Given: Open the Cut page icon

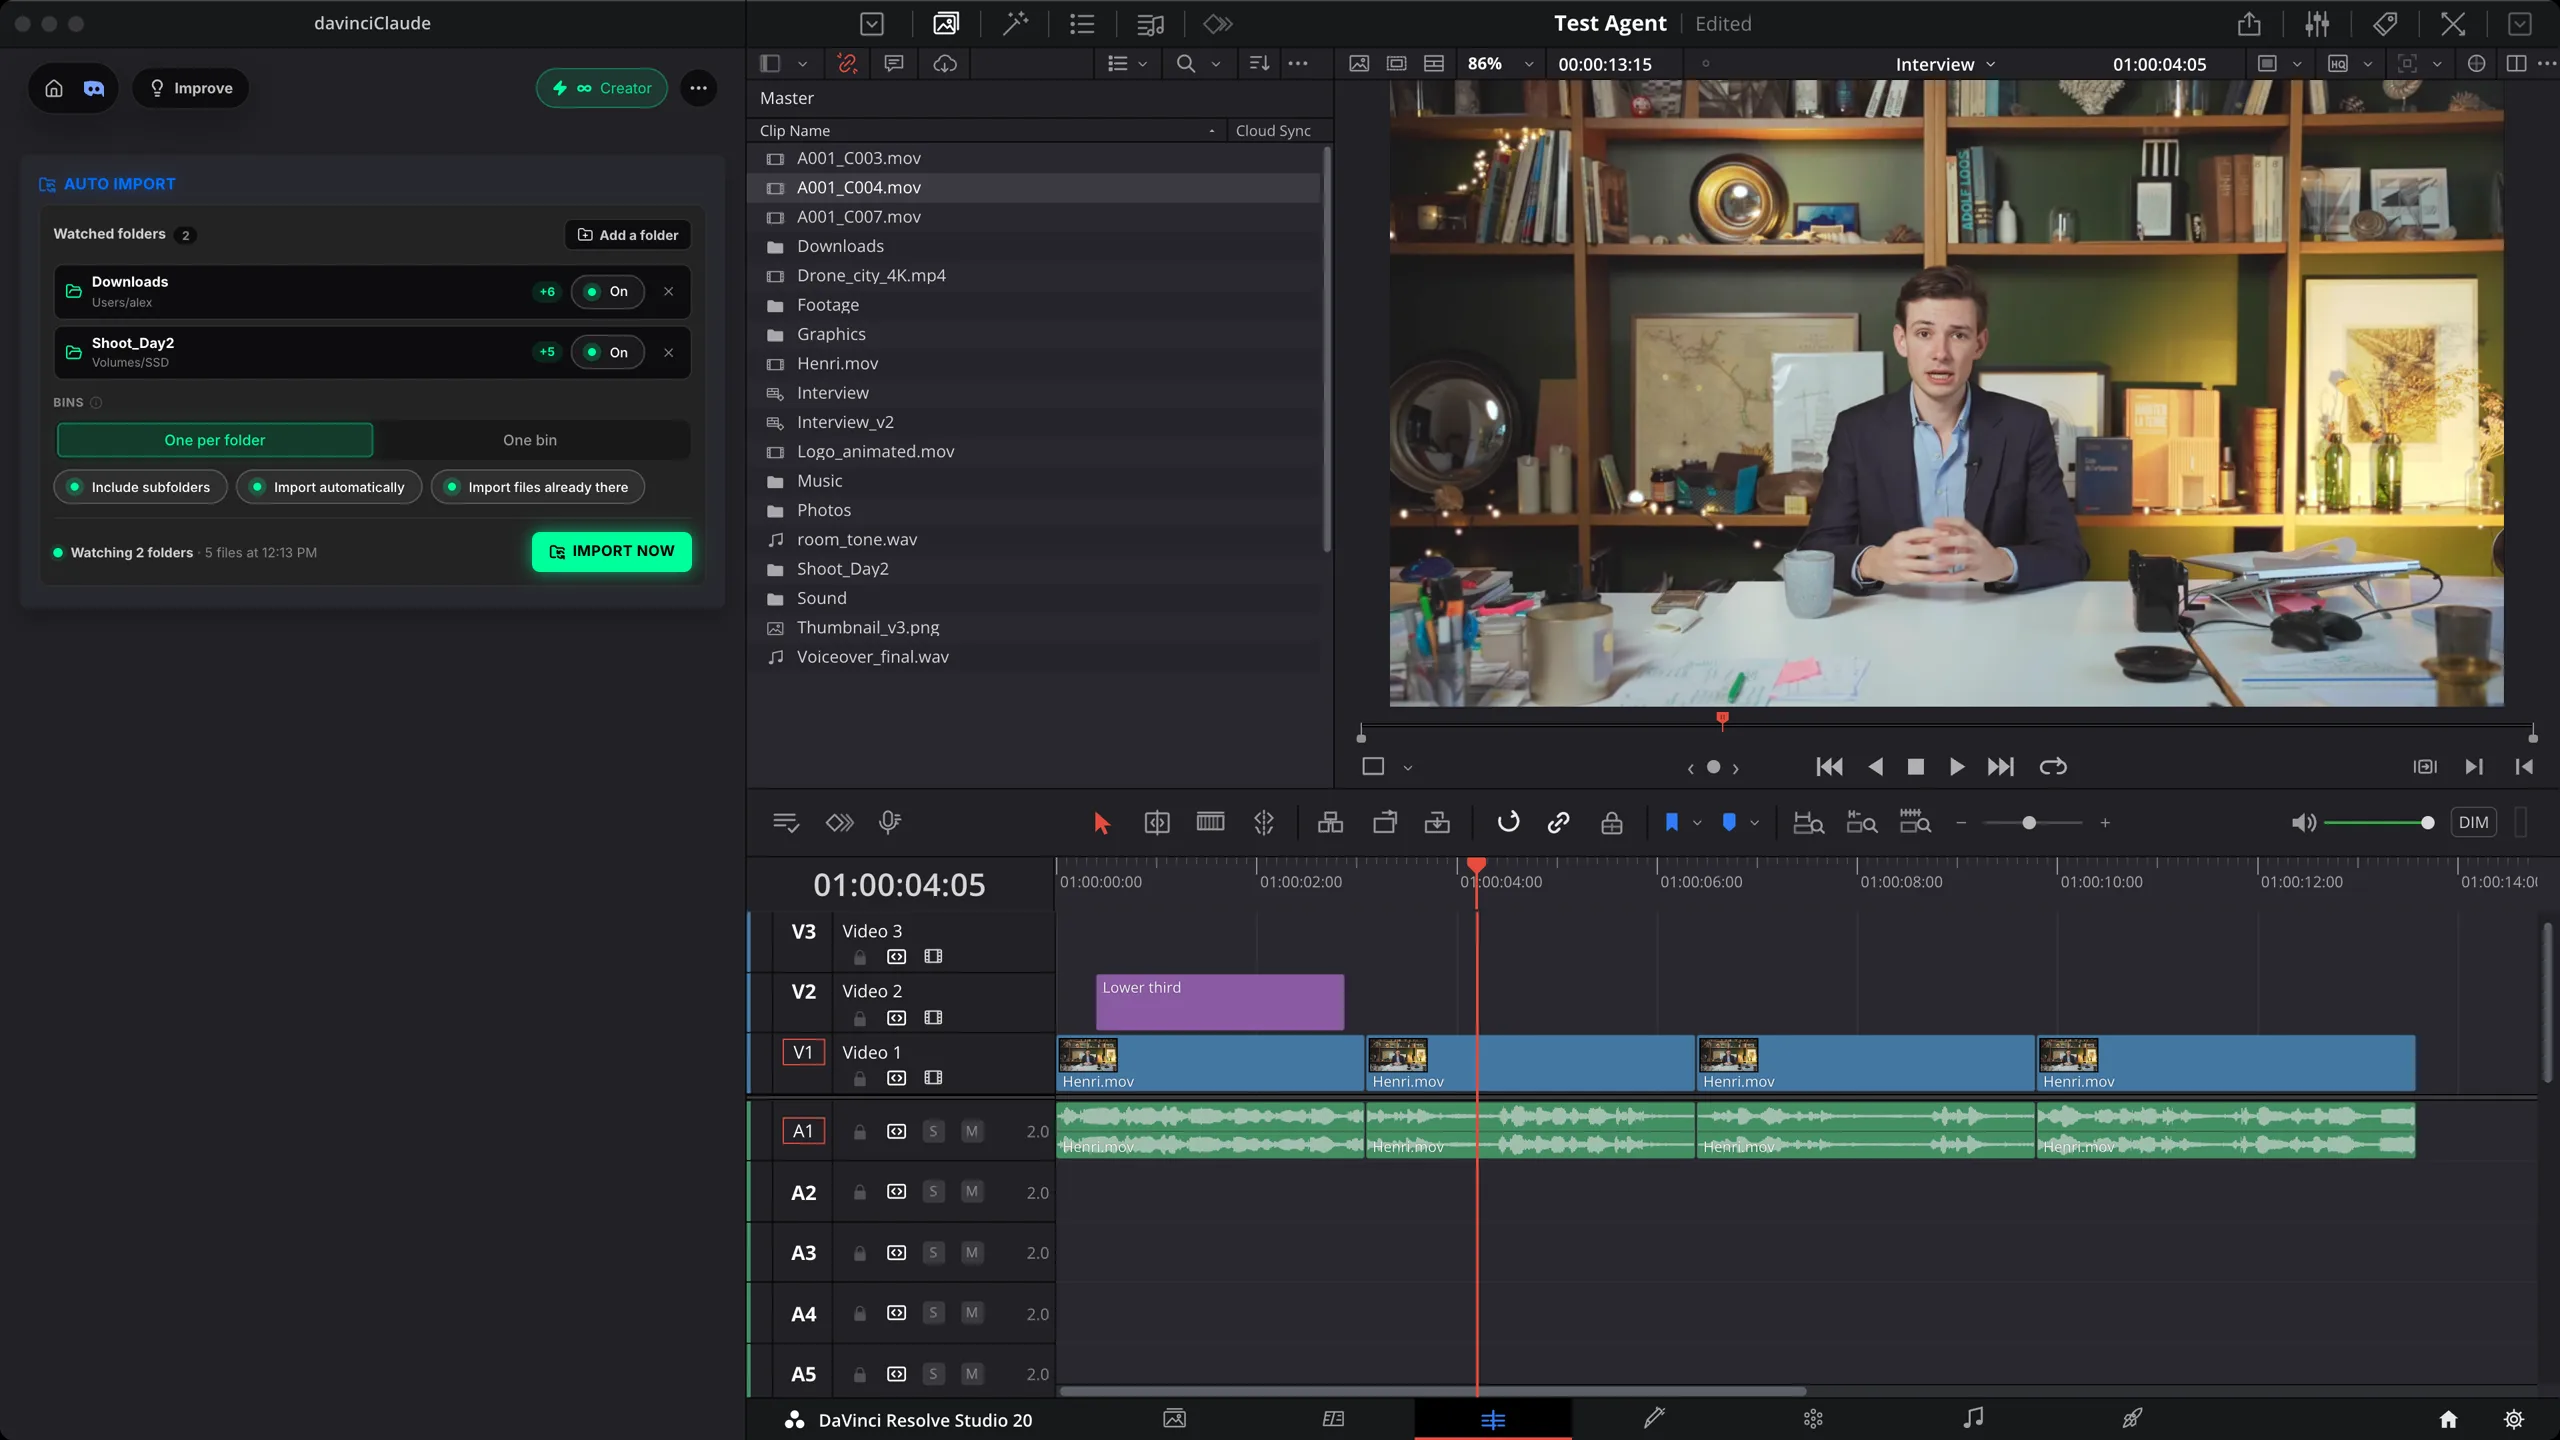Looking at the screenshot, I should click(x=1333, y=1419).
